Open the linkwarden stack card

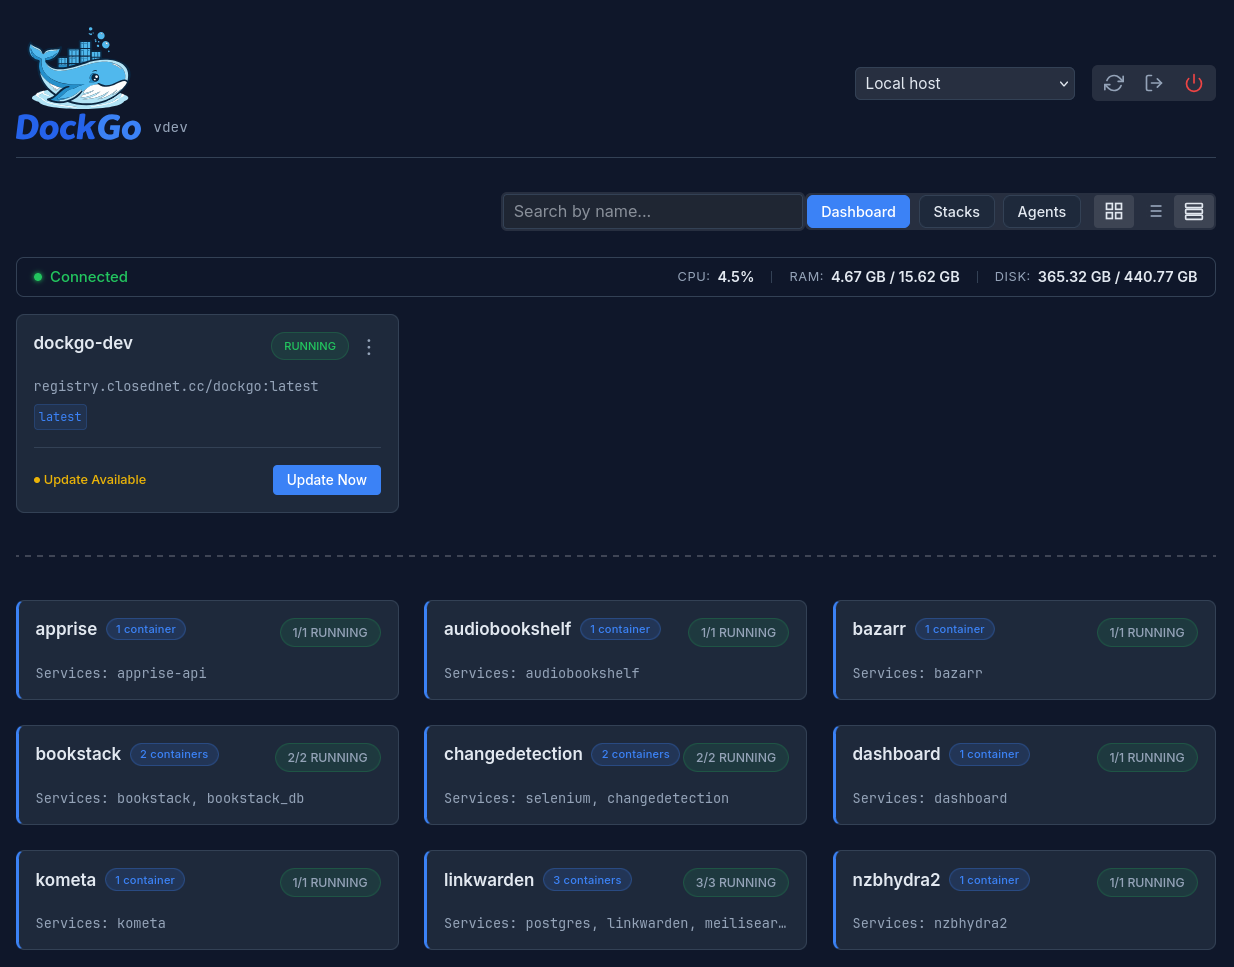point(615,900)
